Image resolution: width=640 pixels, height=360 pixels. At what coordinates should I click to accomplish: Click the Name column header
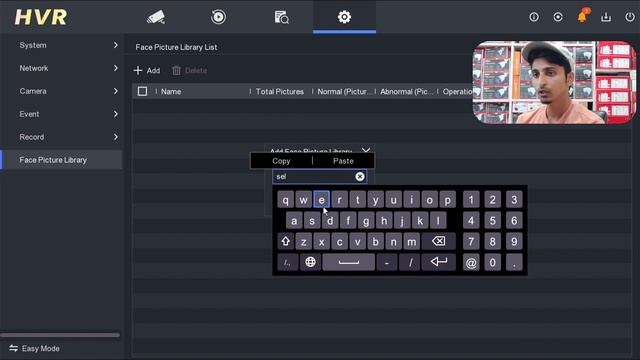(x=171, y=91)
